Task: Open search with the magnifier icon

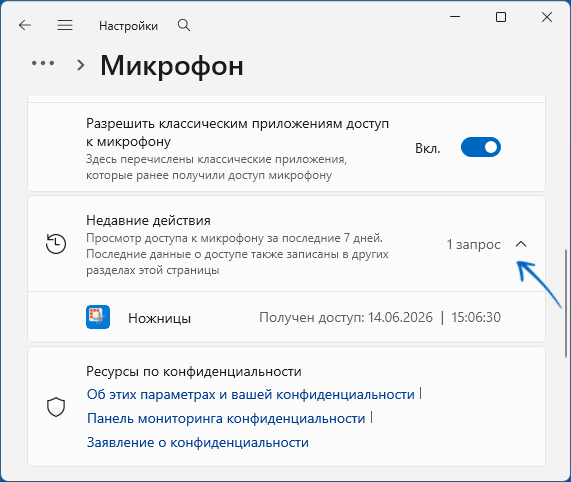Action: point(184,25)
